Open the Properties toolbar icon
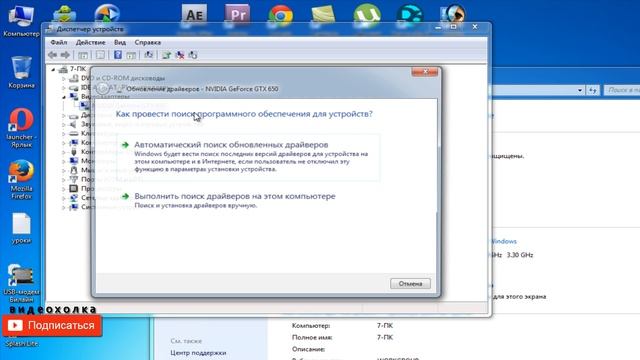The width and height of the screenshot is (640, 360). [x=100, y=55]
